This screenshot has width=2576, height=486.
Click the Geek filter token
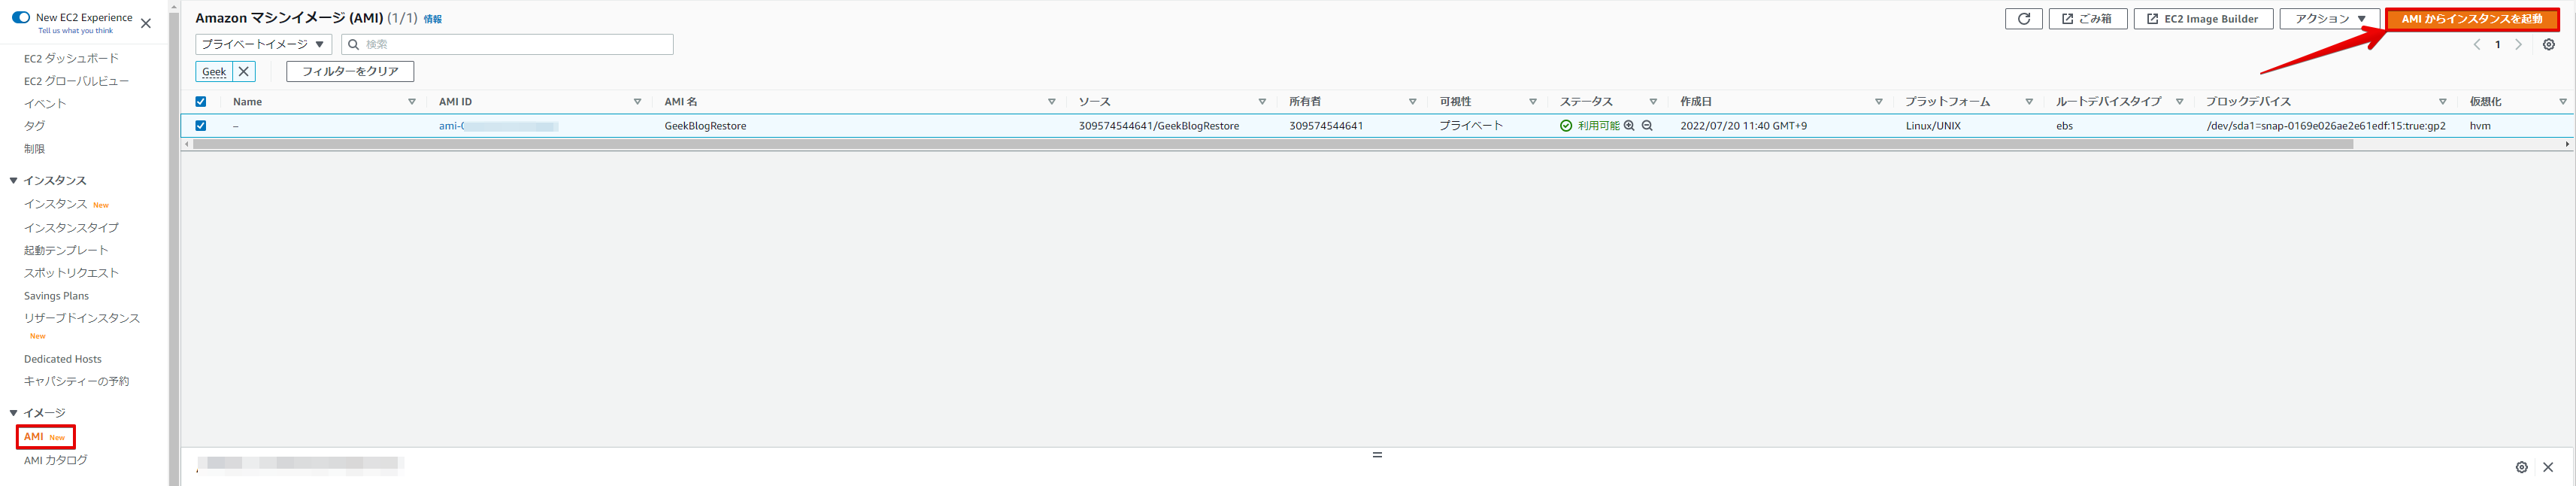pyautogui.click(x=214, y=72)
